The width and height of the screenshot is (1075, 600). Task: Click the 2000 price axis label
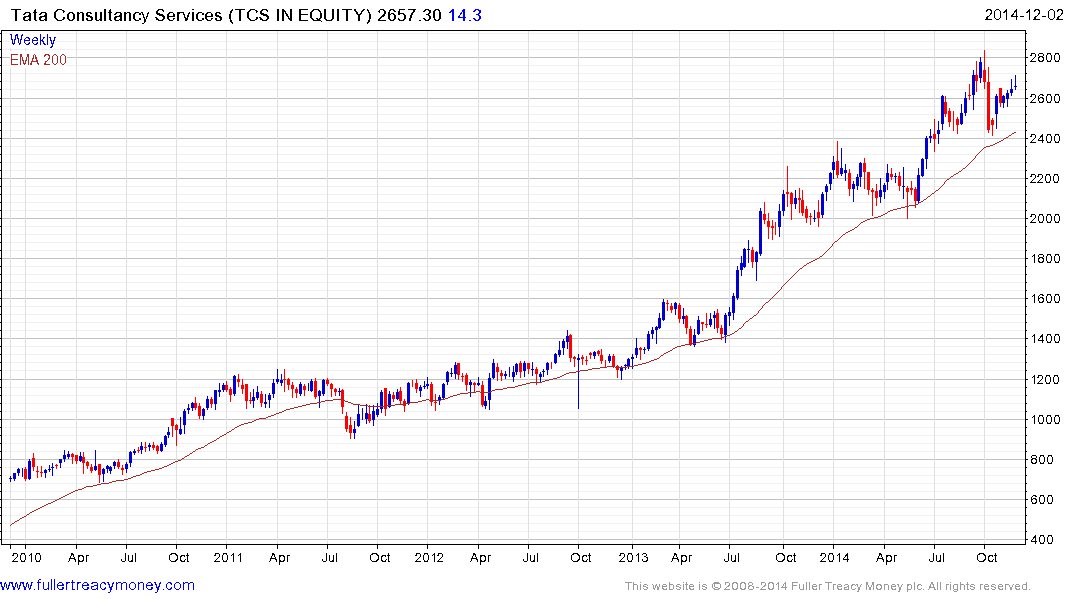(x=1046, y=219)
